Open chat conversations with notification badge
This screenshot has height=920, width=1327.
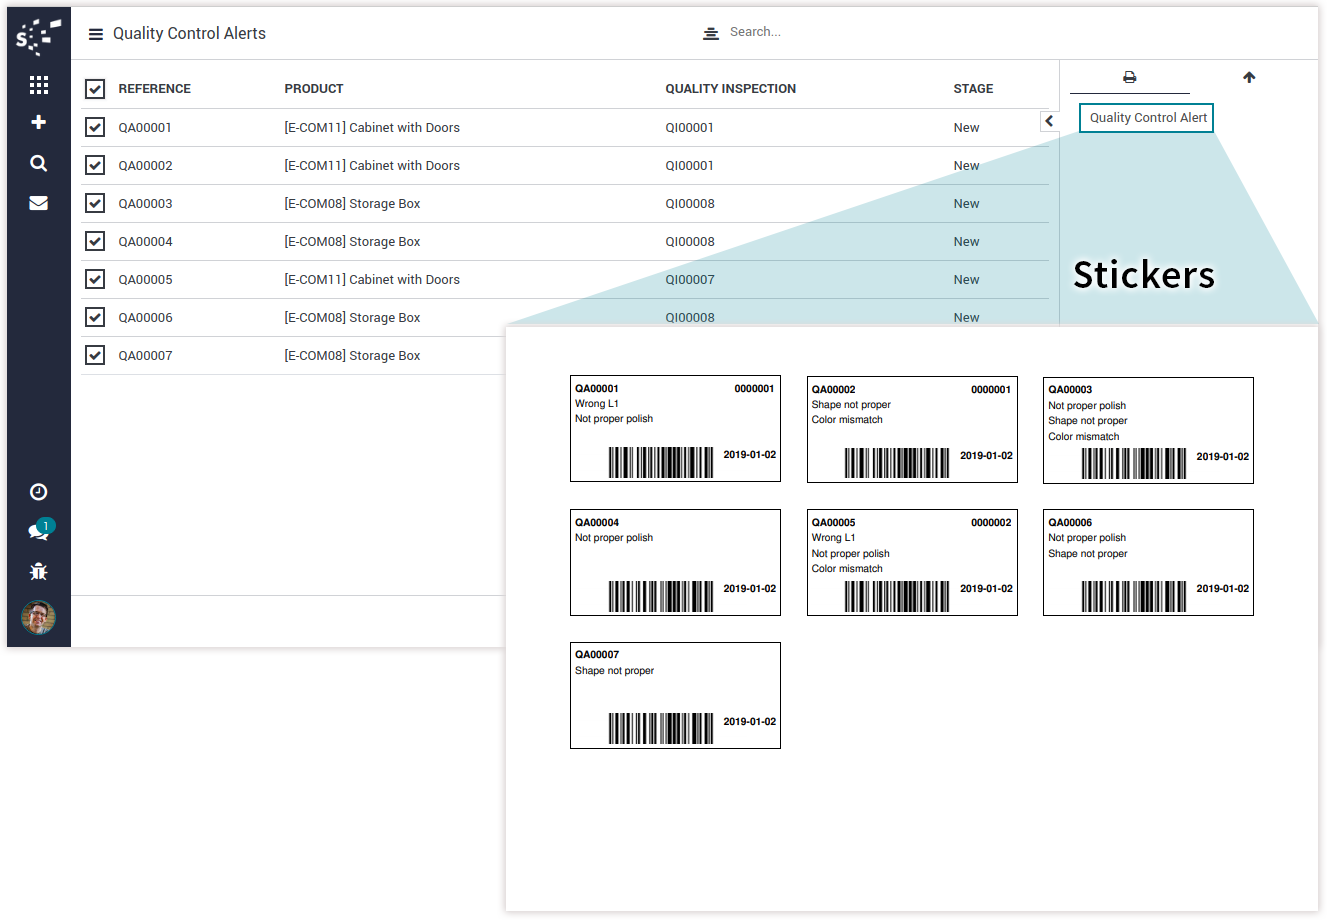point(39,532)
